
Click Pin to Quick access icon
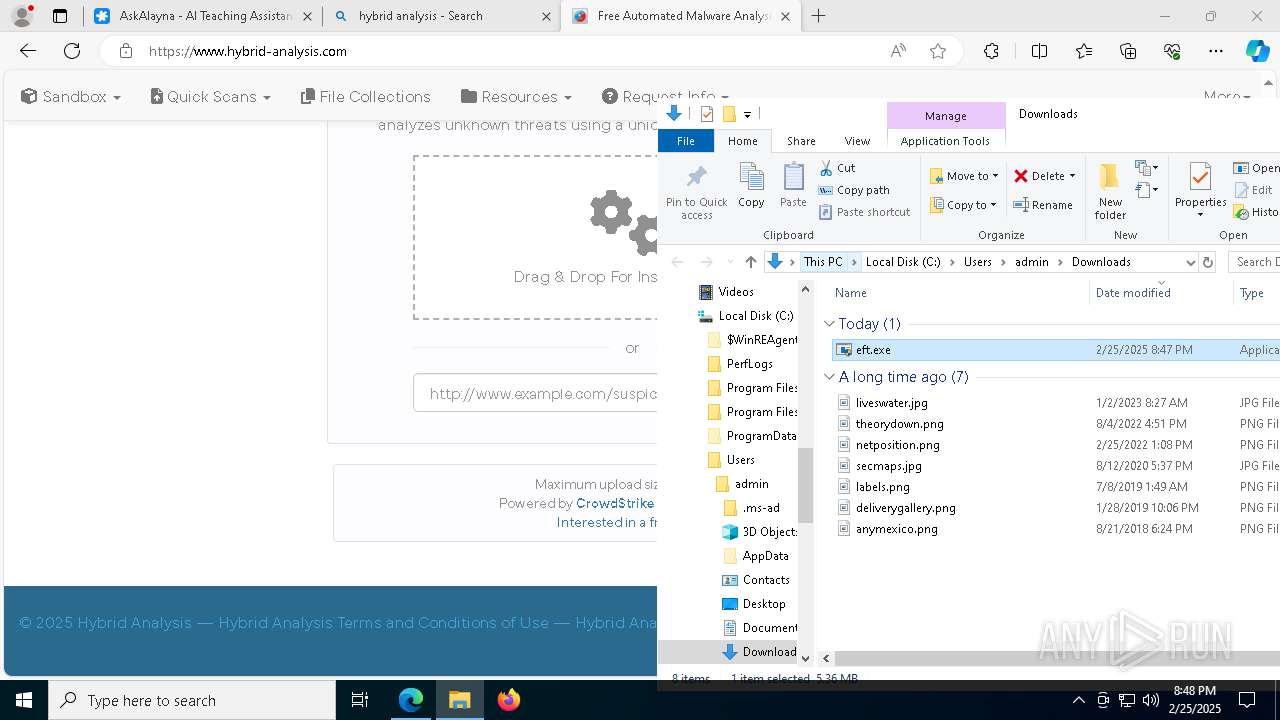[x=696, y=178]
